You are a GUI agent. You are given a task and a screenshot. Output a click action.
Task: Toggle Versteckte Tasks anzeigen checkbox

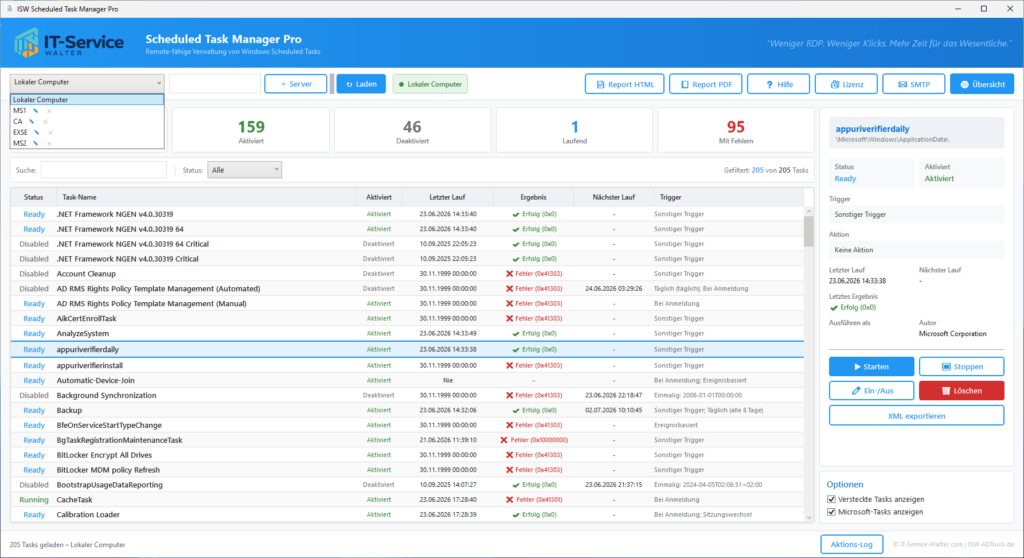pos(831,499)
